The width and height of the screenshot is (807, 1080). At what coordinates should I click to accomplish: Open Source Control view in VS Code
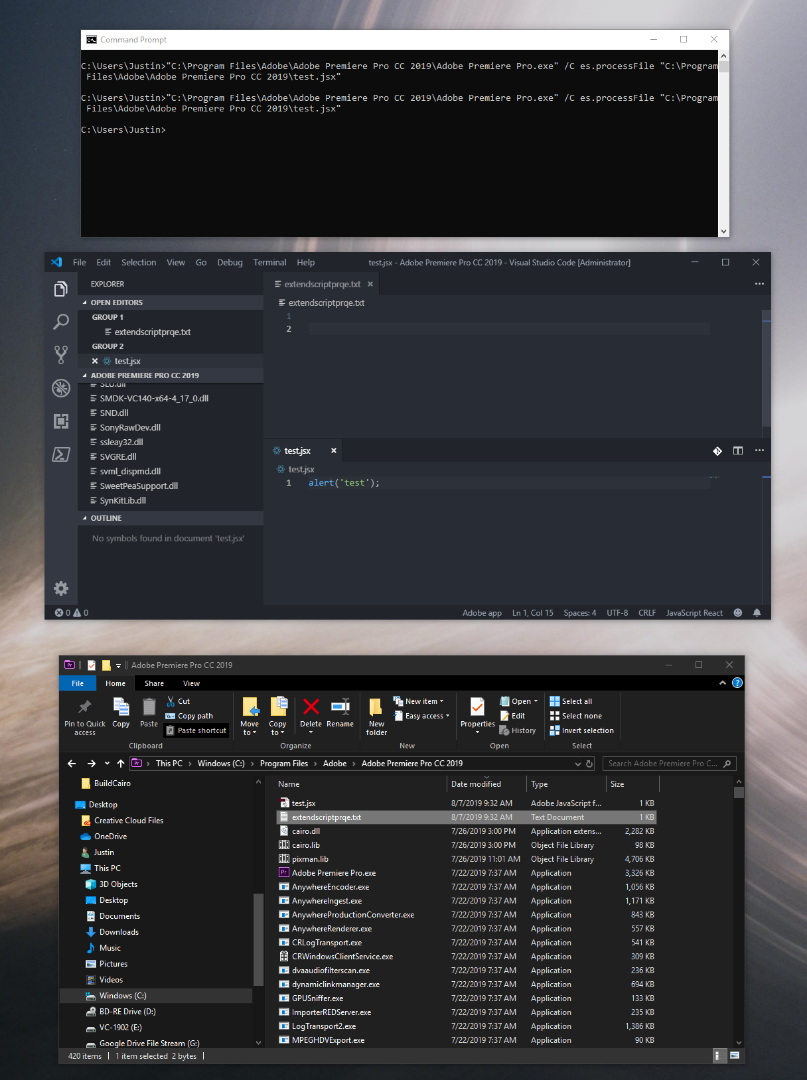[x=61, y=355]
